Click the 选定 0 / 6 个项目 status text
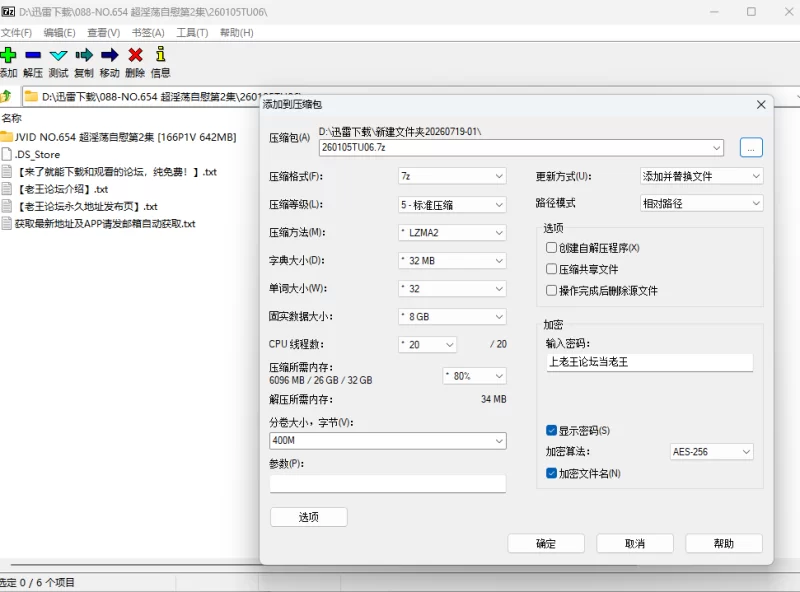This screenshot has width=800, height=592. coord(37,582)
